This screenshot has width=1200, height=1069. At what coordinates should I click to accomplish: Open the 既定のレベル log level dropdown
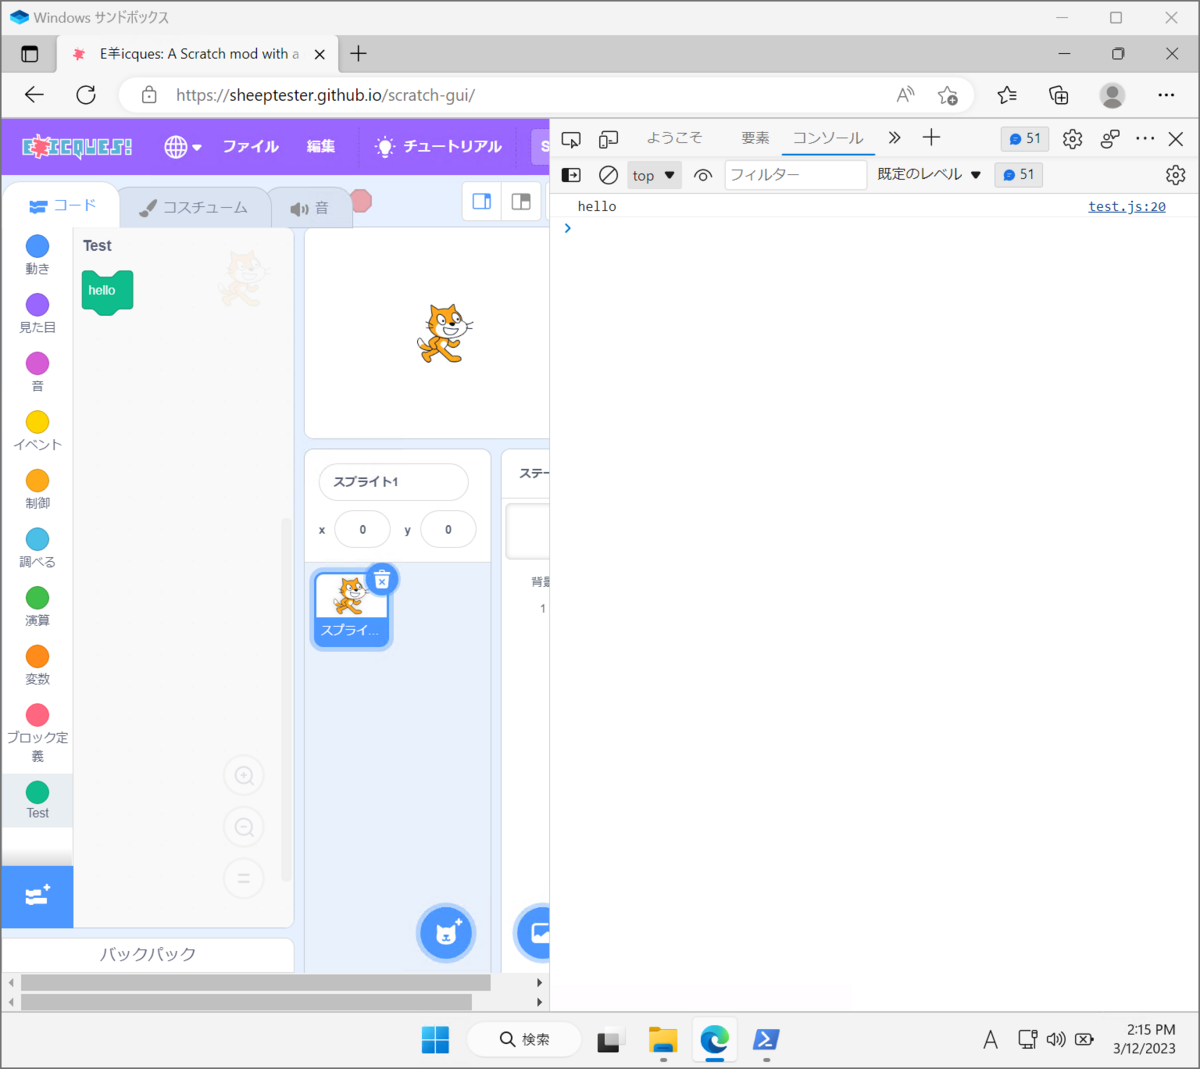(x=929, y=175)
